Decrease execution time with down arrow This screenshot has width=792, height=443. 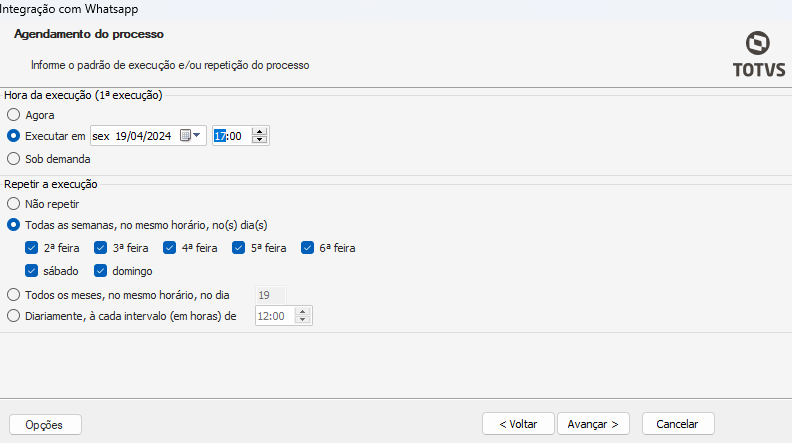tap(260, 140)
